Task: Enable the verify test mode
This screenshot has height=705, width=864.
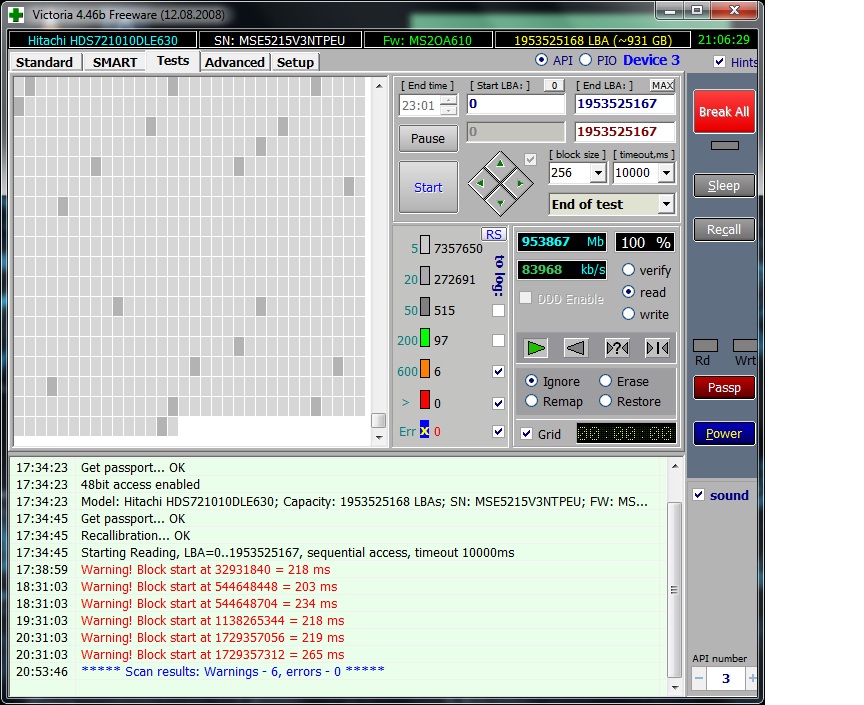Action: (x=629, y=270)
